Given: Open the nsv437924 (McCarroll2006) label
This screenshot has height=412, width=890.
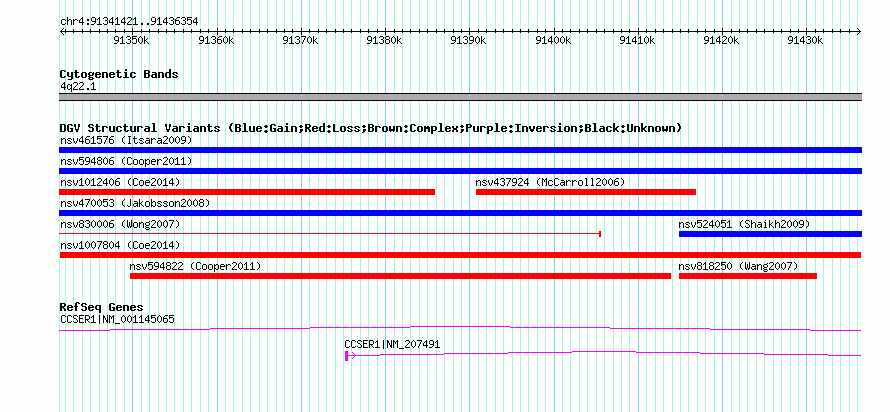Looking at the screenshot, I should click(x=549, y=182).
